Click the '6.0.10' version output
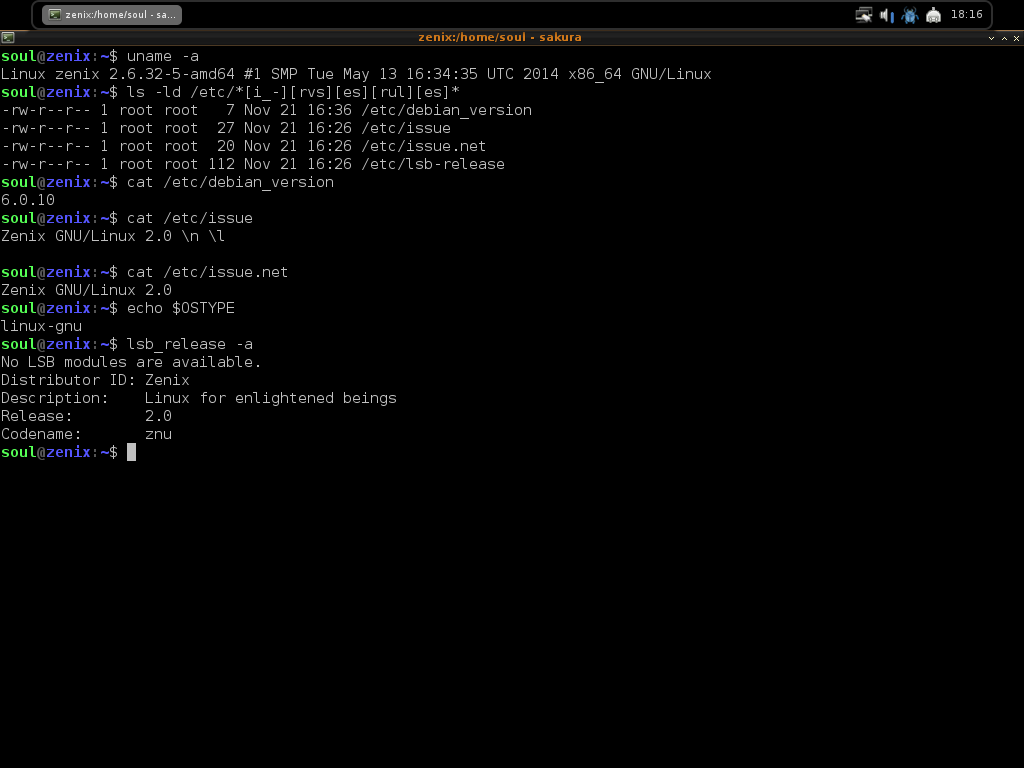The image size is (1024, 768). (27, 200)
